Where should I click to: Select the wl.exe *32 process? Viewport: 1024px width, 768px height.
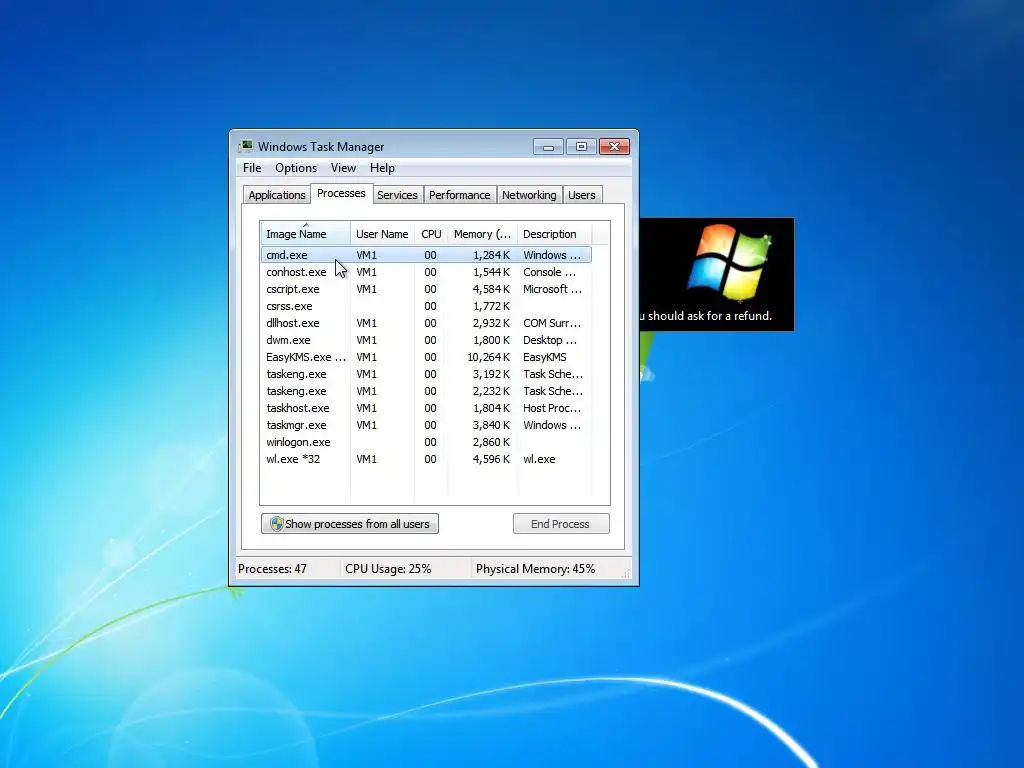point(426,458)
